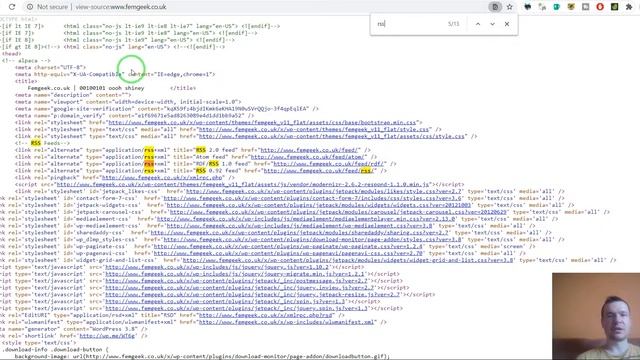Click the 'alpaca' HTML comment line
This screenshot has height=360, width=640.
tap(26, 60)
